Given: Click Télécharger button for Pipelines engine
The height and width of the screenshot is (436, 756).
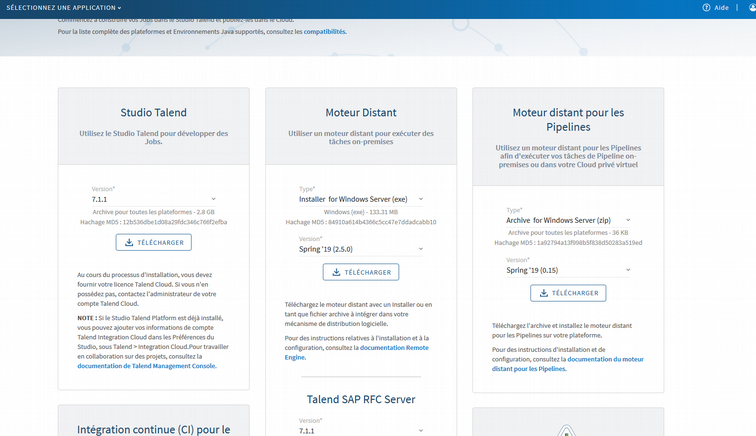Looking at the screenshot, I should tap(568, 293).
